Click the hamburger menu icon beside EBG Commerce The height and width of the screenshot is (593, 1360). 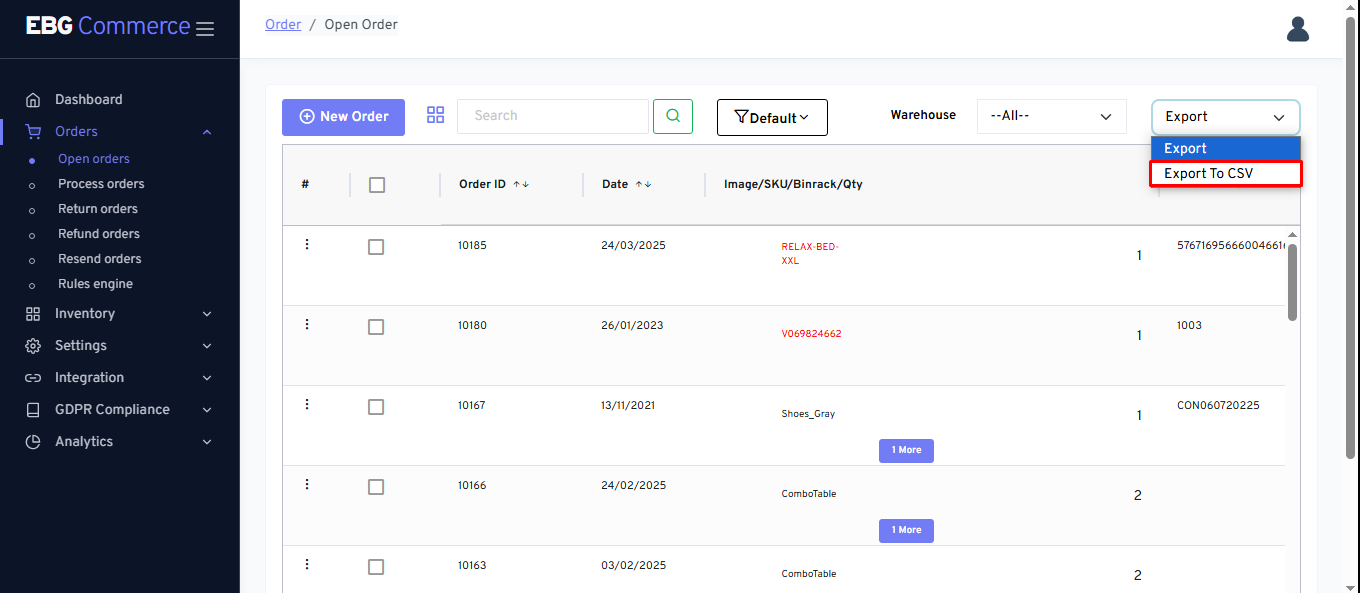coord(205,29)
